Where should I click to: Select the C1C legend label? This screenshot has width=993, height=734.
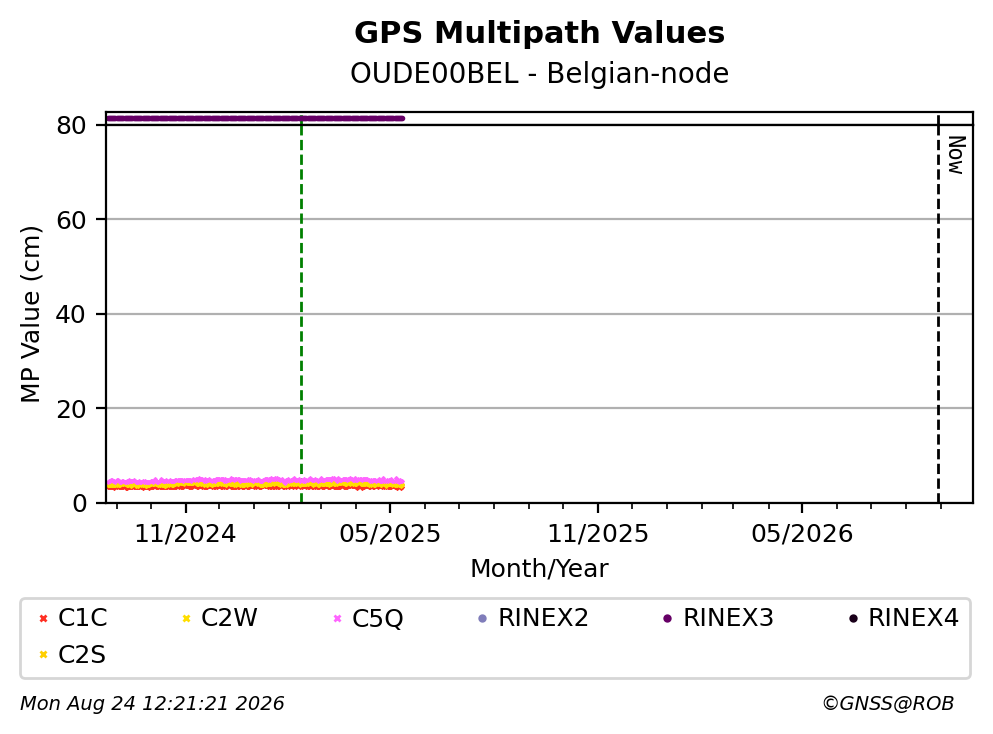82,618
